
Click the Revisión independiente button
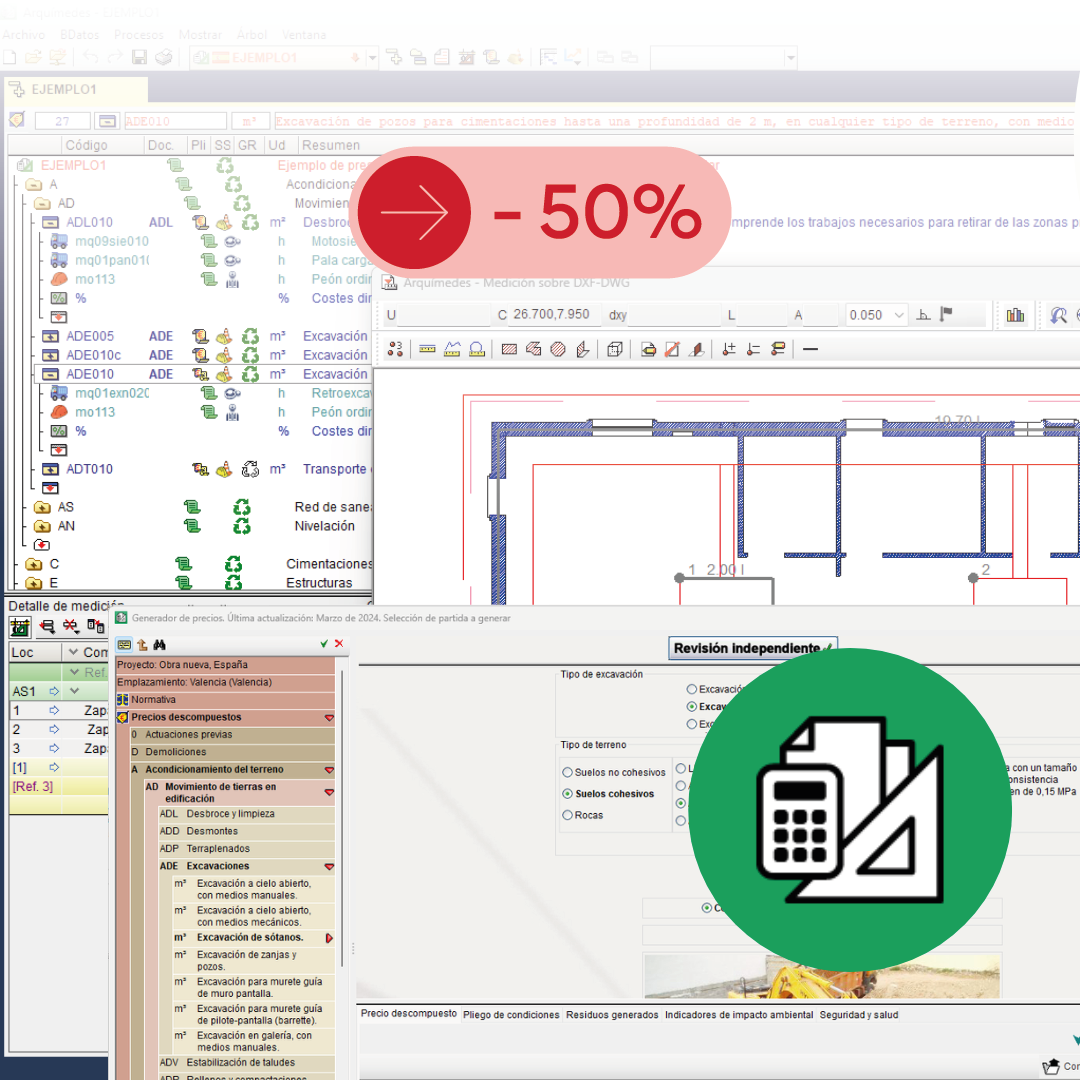(x=752, y=648)
